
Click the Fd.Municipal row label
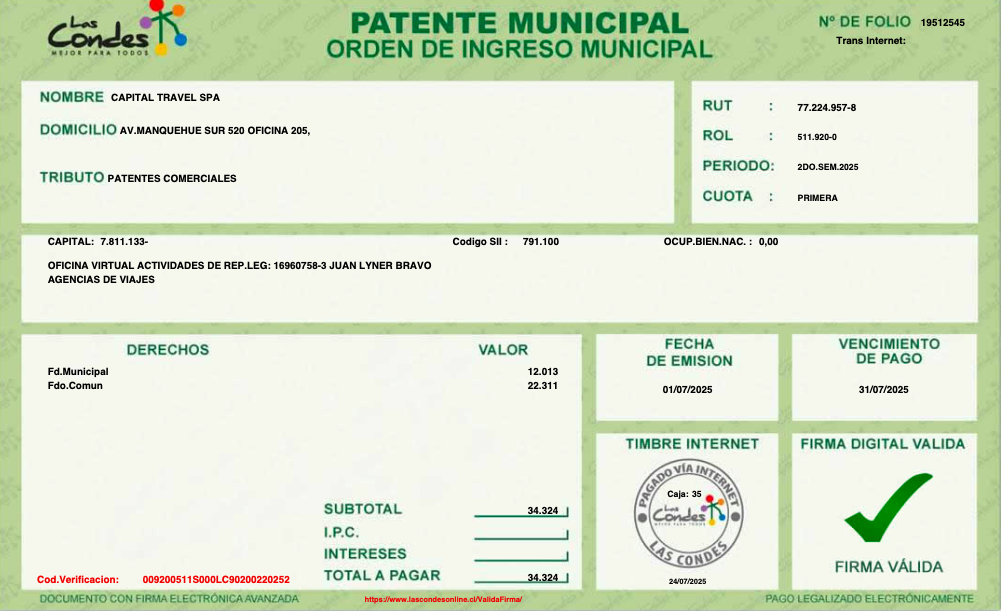point(78,372)
